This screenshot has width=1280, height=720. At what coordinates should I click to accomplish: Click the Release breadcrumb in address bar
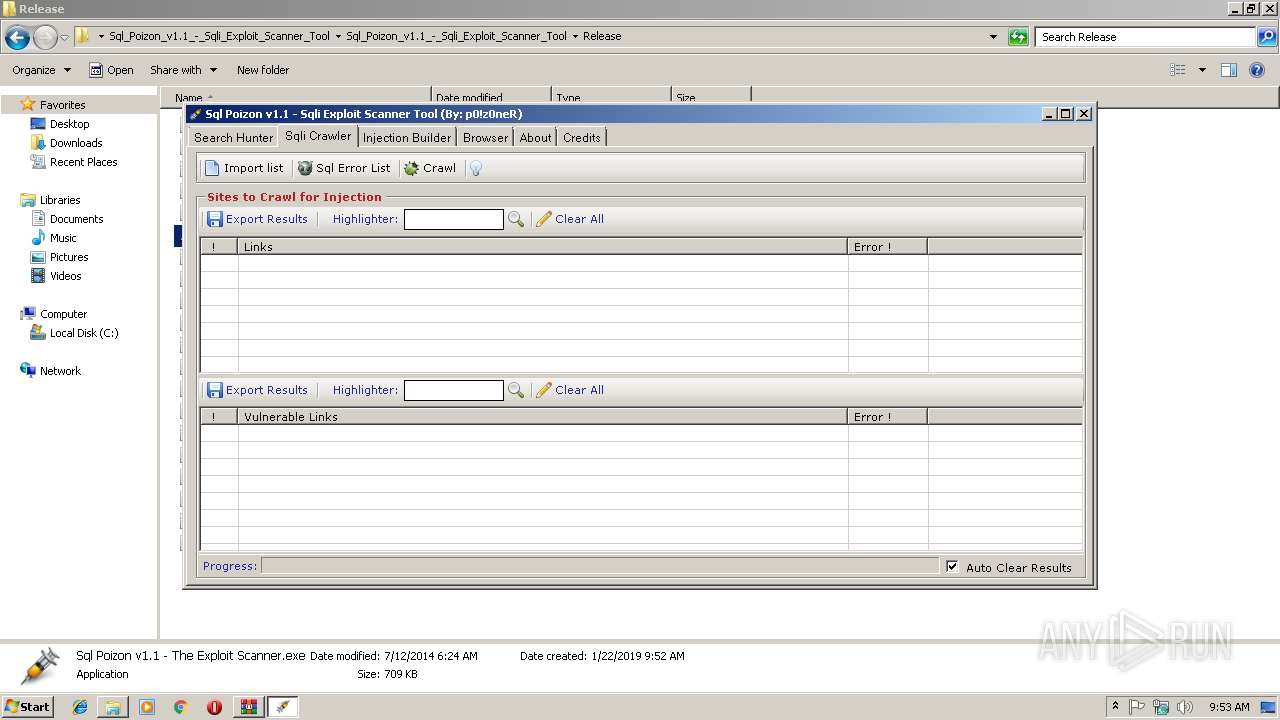coord(602,36)
